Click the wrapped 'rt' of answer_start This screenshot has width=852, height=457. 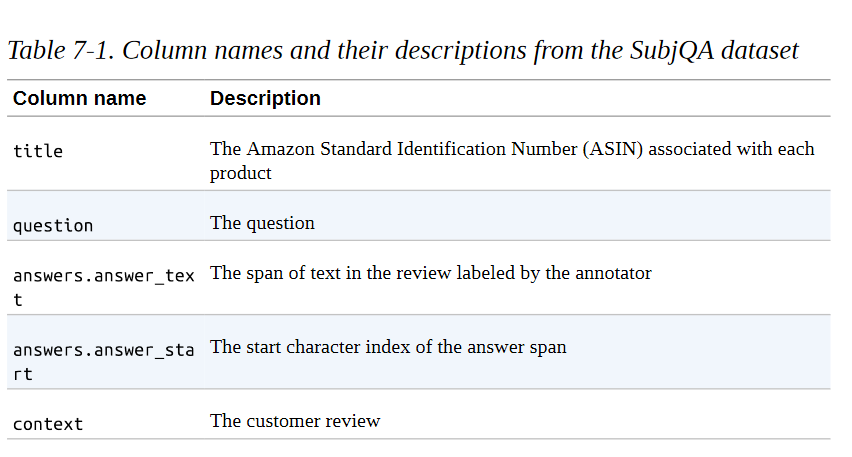23,374
